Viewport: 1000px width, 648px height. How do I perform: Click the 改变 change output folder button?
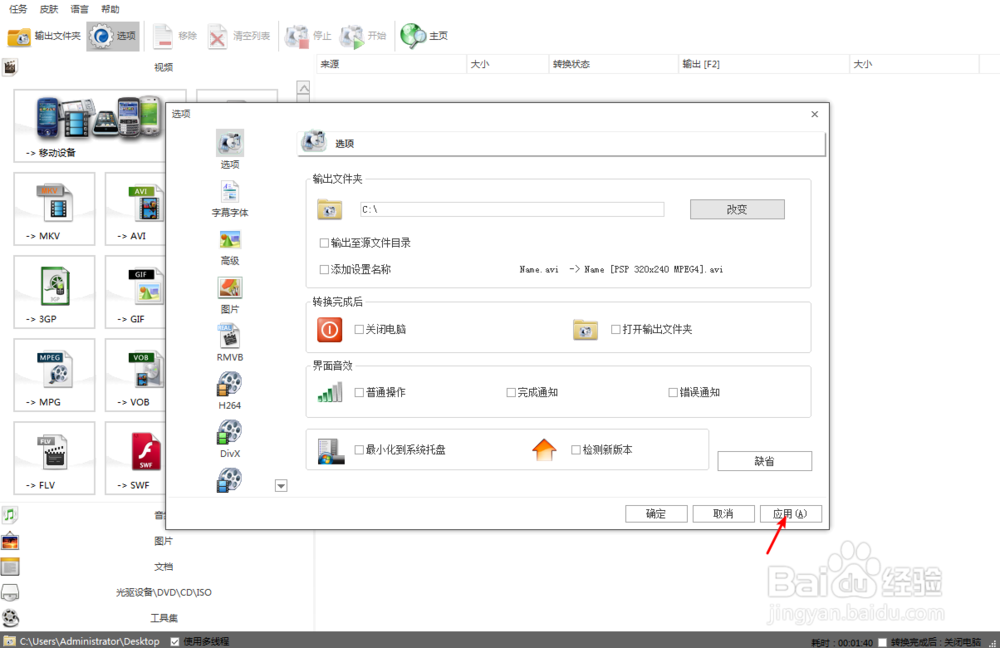click(x=737, y=208)
